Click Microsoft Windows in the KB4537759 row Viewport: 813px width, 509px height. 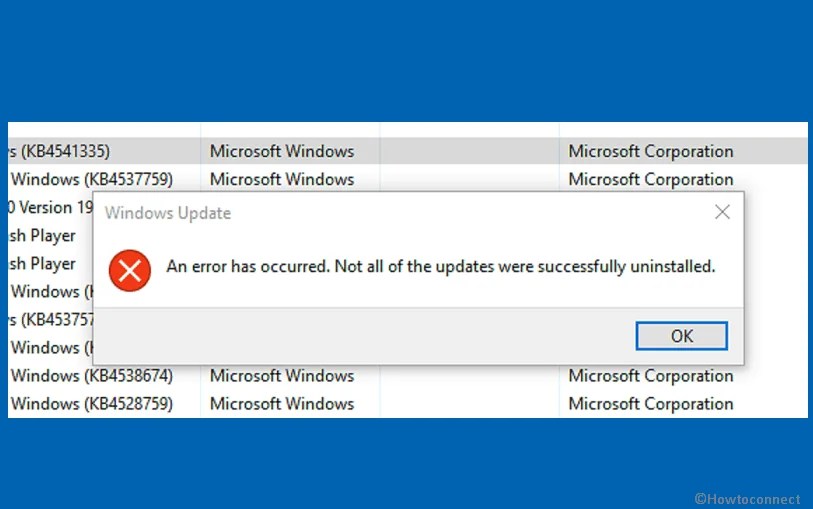click(281, 180)
